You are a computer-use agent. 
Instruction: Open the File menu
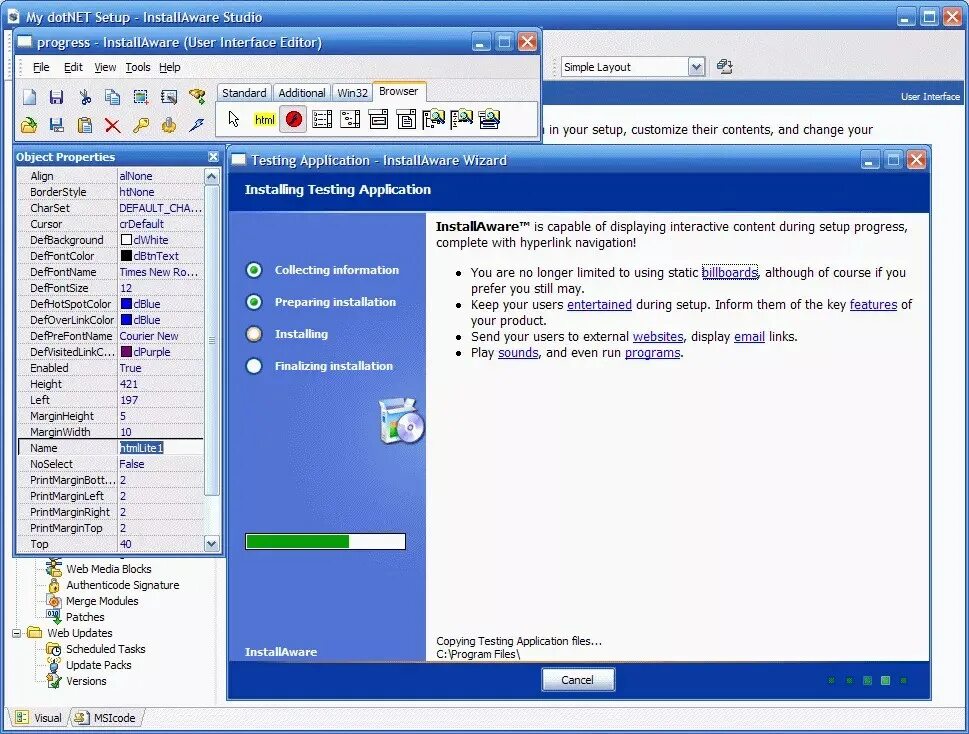pos(41,67)
